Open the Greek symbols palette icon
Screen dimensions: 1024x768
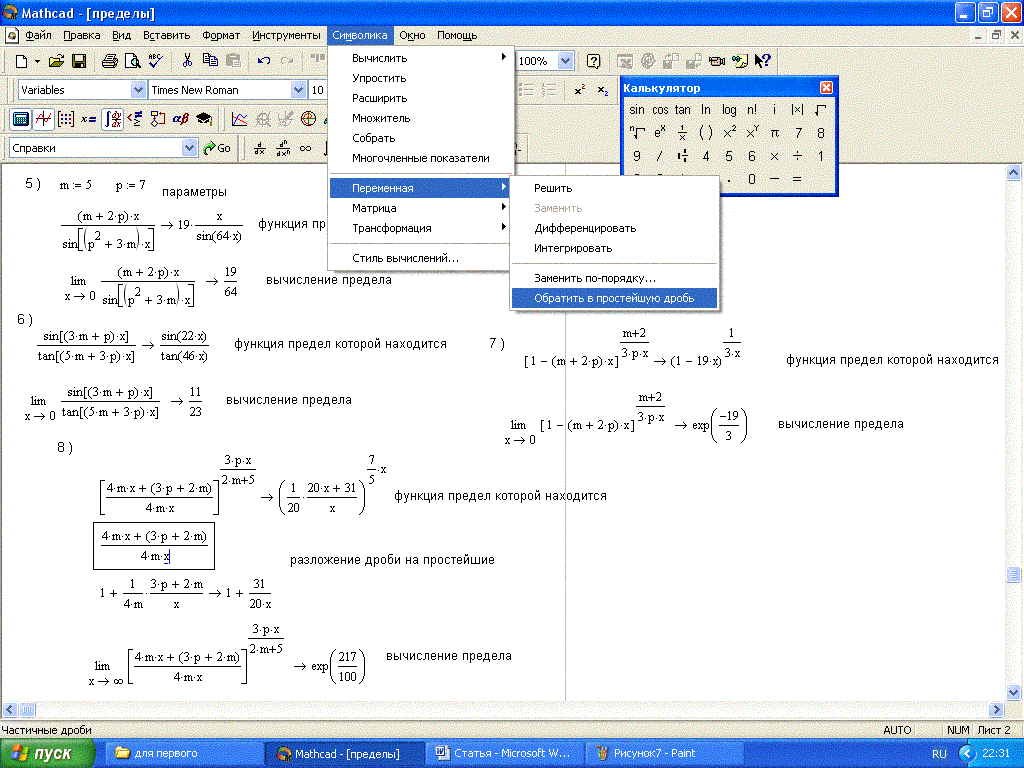(180, 119)
